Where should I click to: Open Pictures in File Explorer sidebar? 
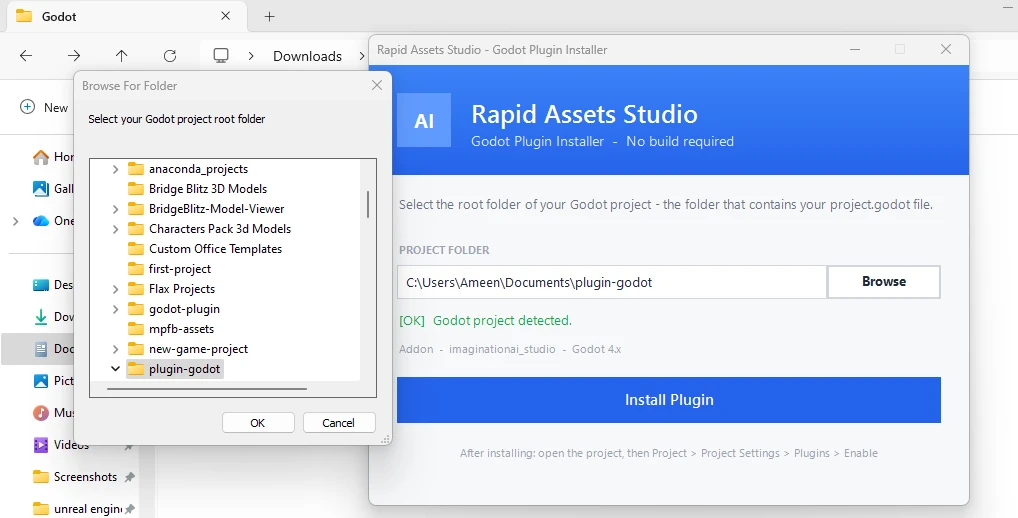(x=53, y=380)
